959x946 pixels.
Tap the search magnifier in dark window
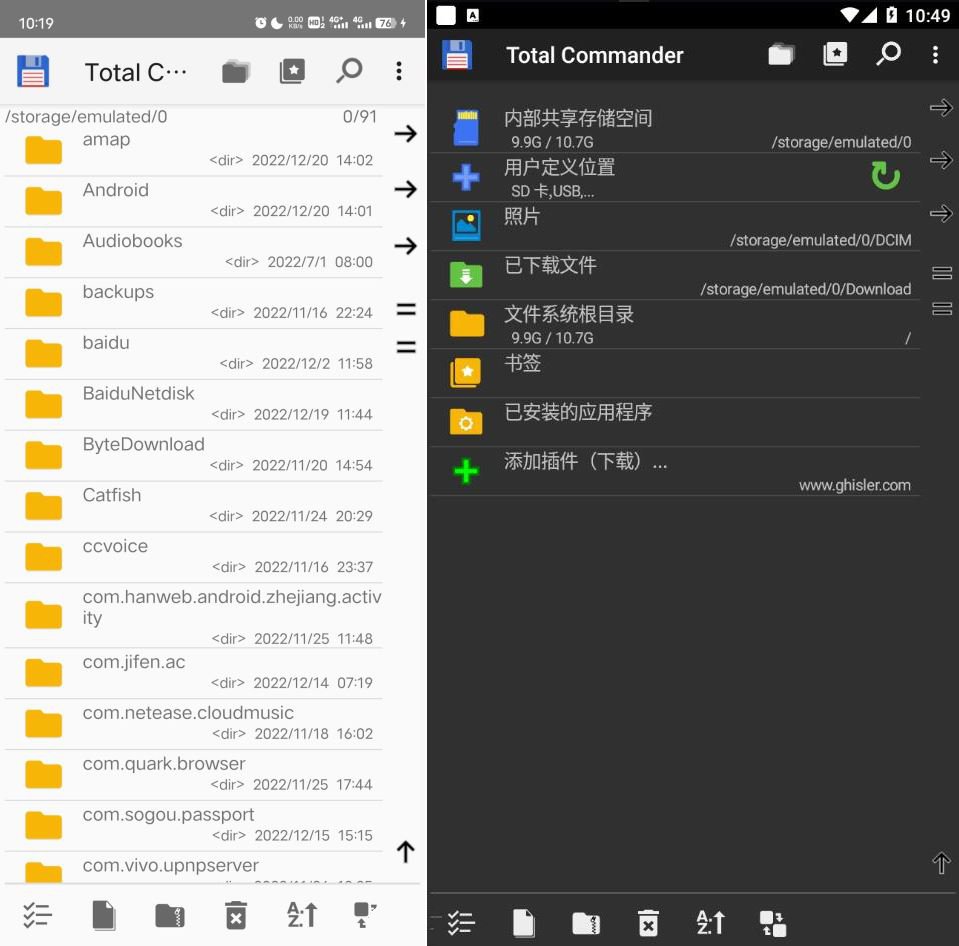(x=888, y=54)
